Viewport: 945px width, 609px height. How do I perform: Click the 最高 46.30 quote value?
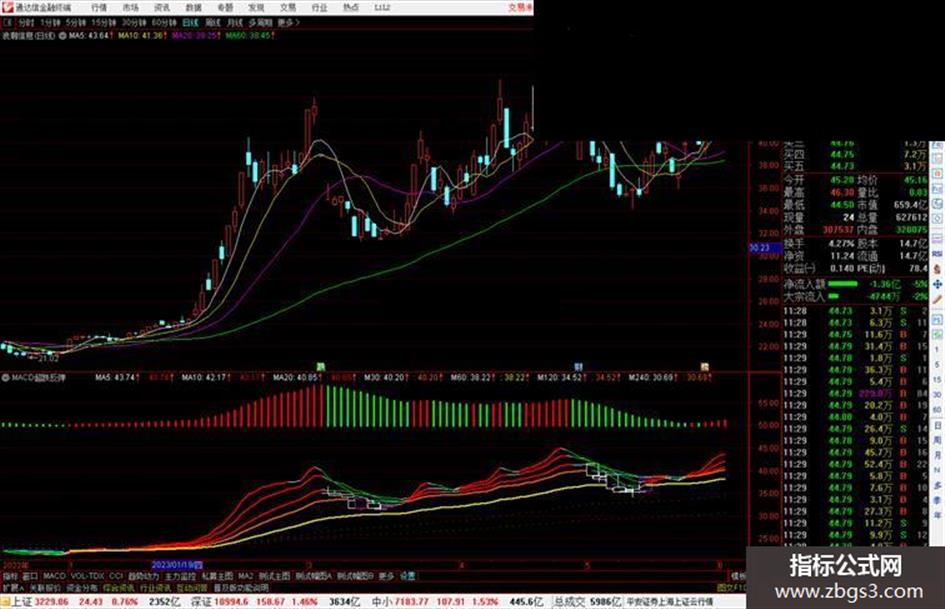(841, 192)
